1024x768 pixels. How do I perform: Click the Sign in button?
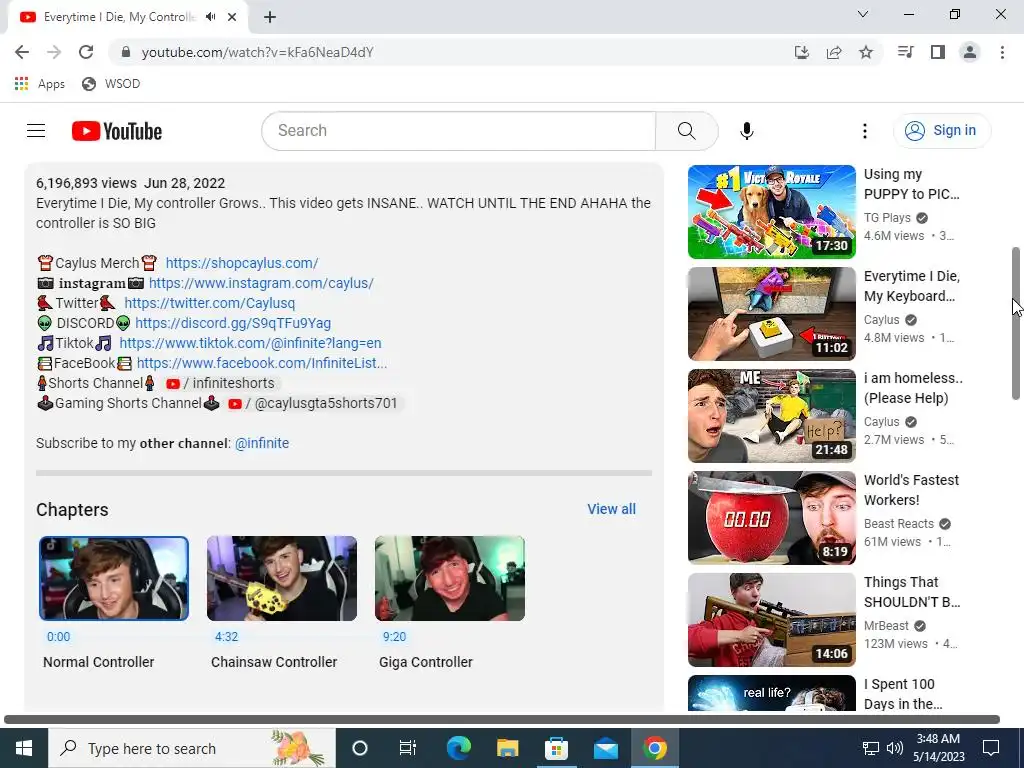point(942,131)
